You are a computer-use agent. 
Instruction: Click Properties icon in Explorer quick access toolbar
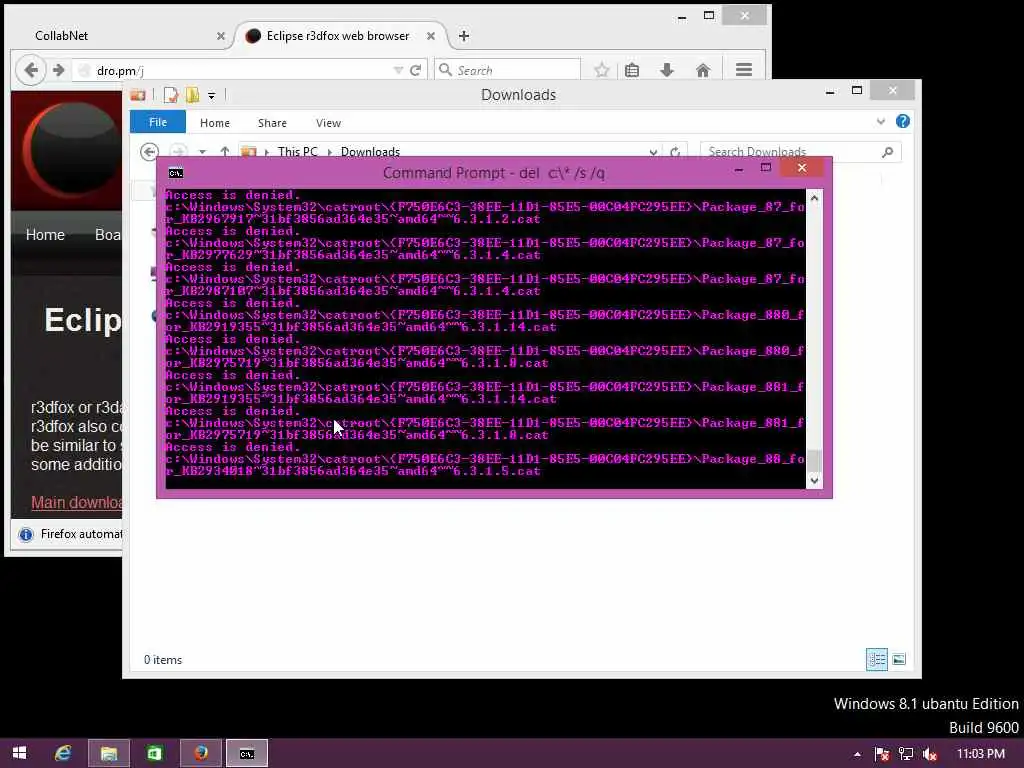(x=170, y=95)
